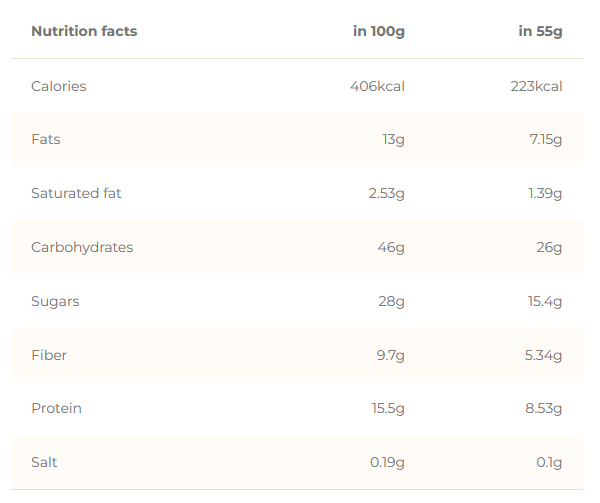Select the Fats row label

(46, 139)
